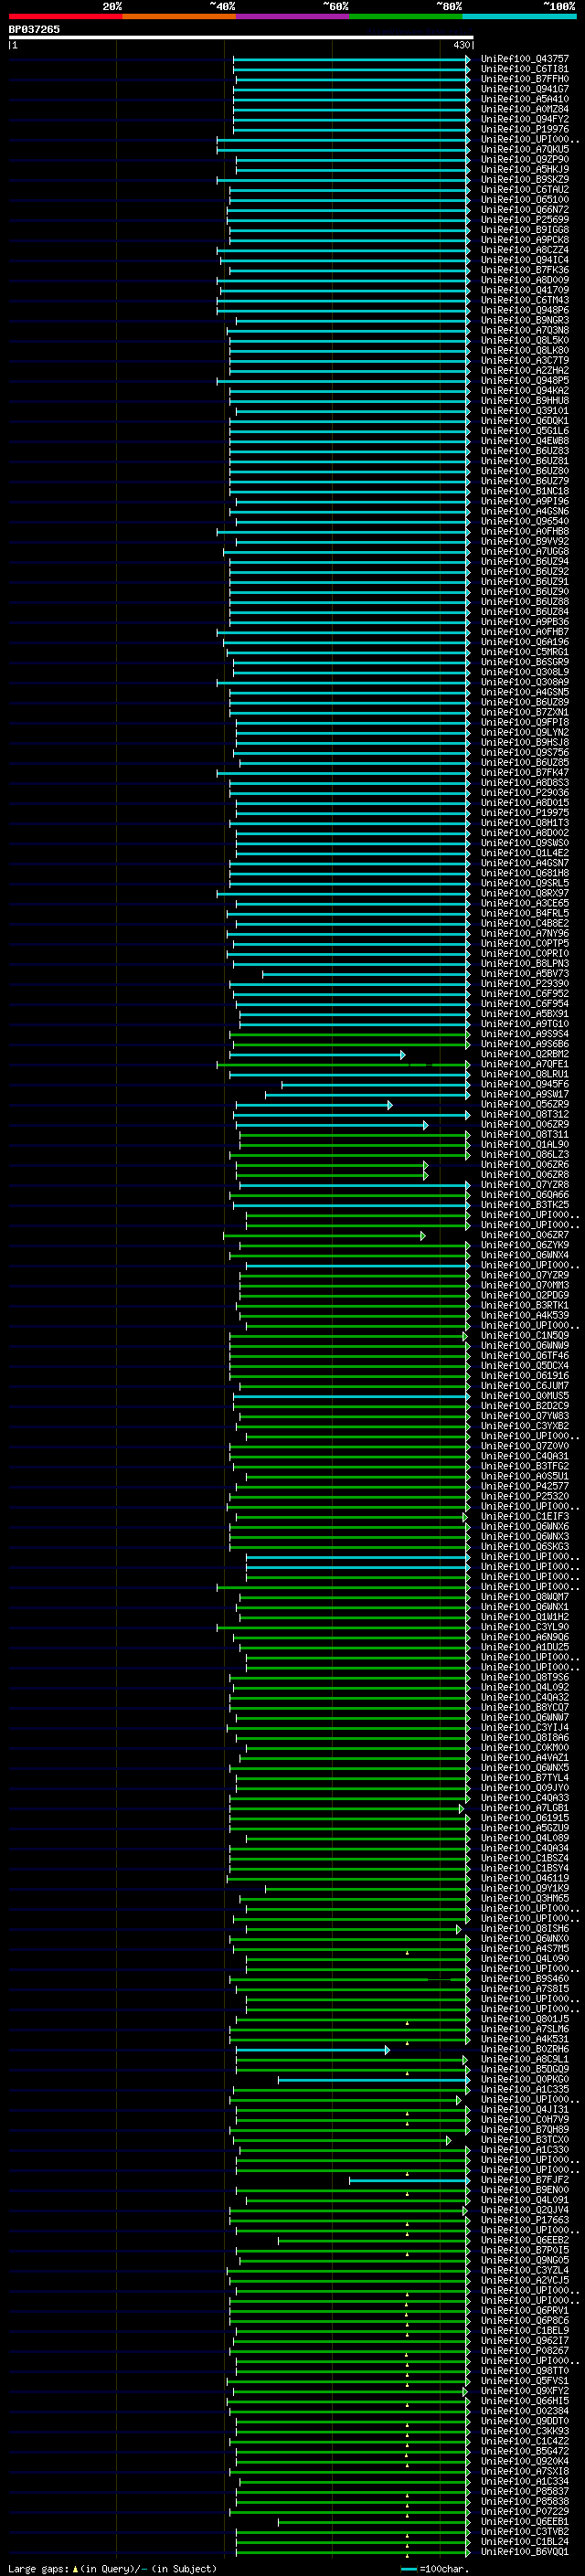Select hit label UniRef100_Q2QJY4
This screenshot has width=585, height=2576.
pos(524,2210)
